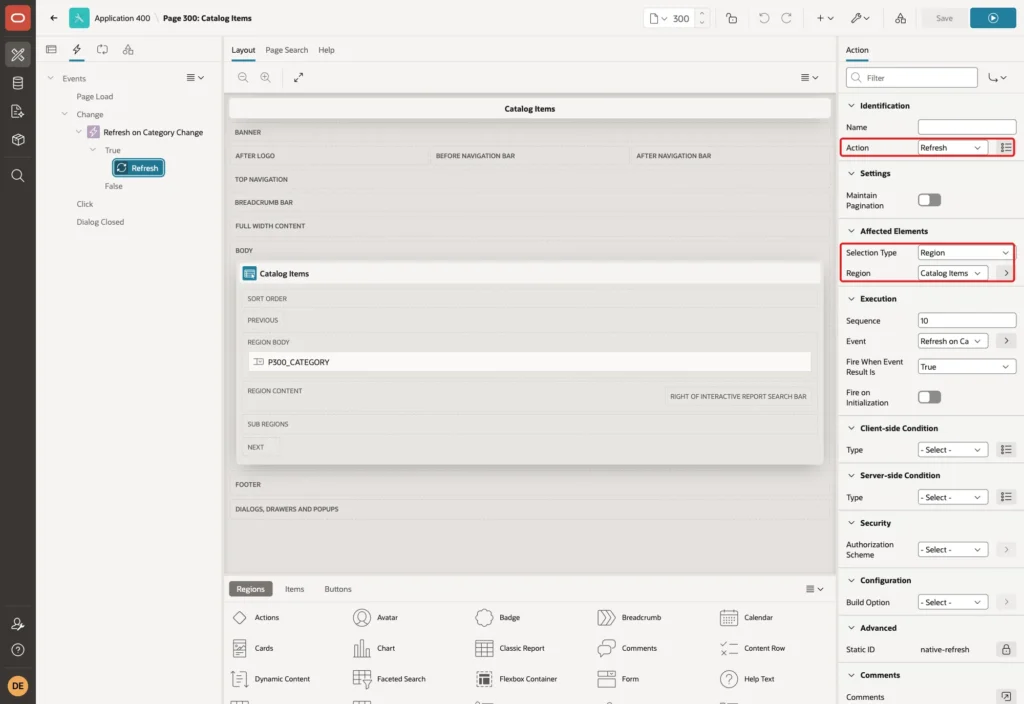
Task: Open Authorization Scheme dropdown
Action: tap(953, 549)
